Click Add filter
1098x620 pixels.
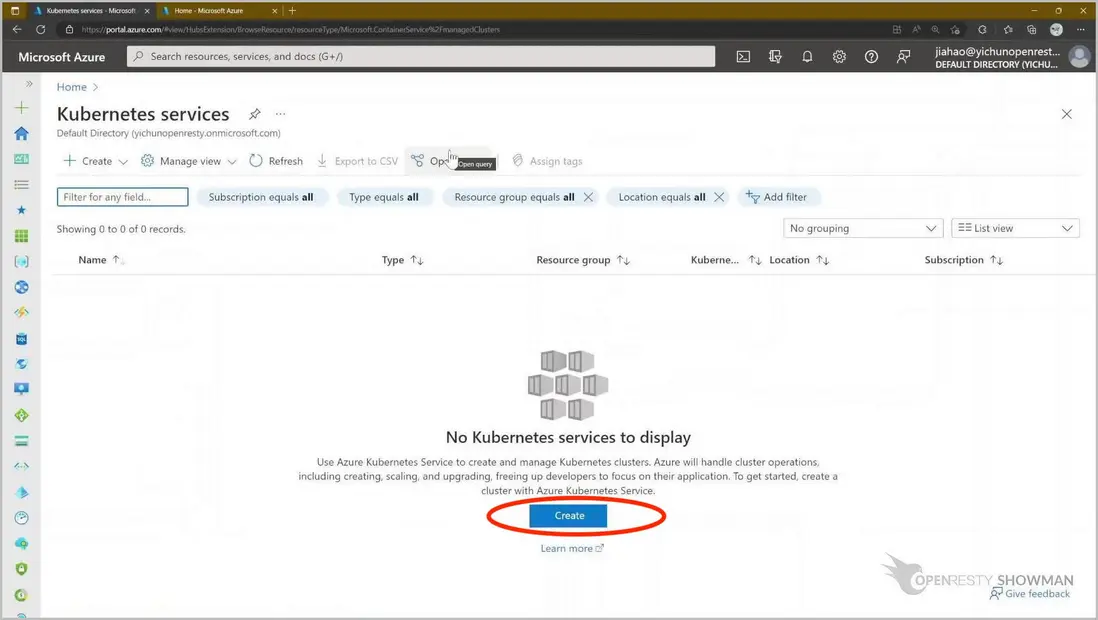point(777,197)
